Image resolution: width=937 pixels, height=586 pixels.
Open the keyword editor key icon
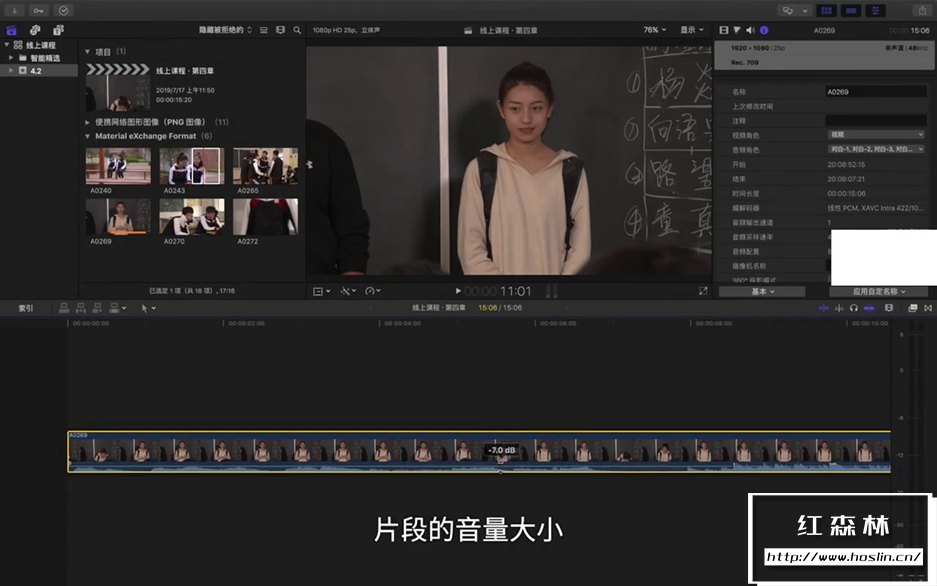[x=38, y=10]
